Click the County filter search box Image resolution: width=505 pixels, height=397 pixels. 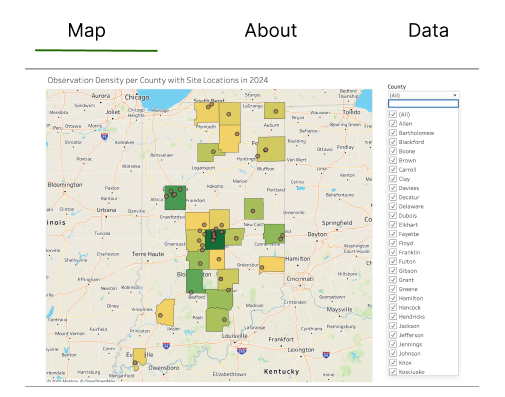[x=423, y=104]
